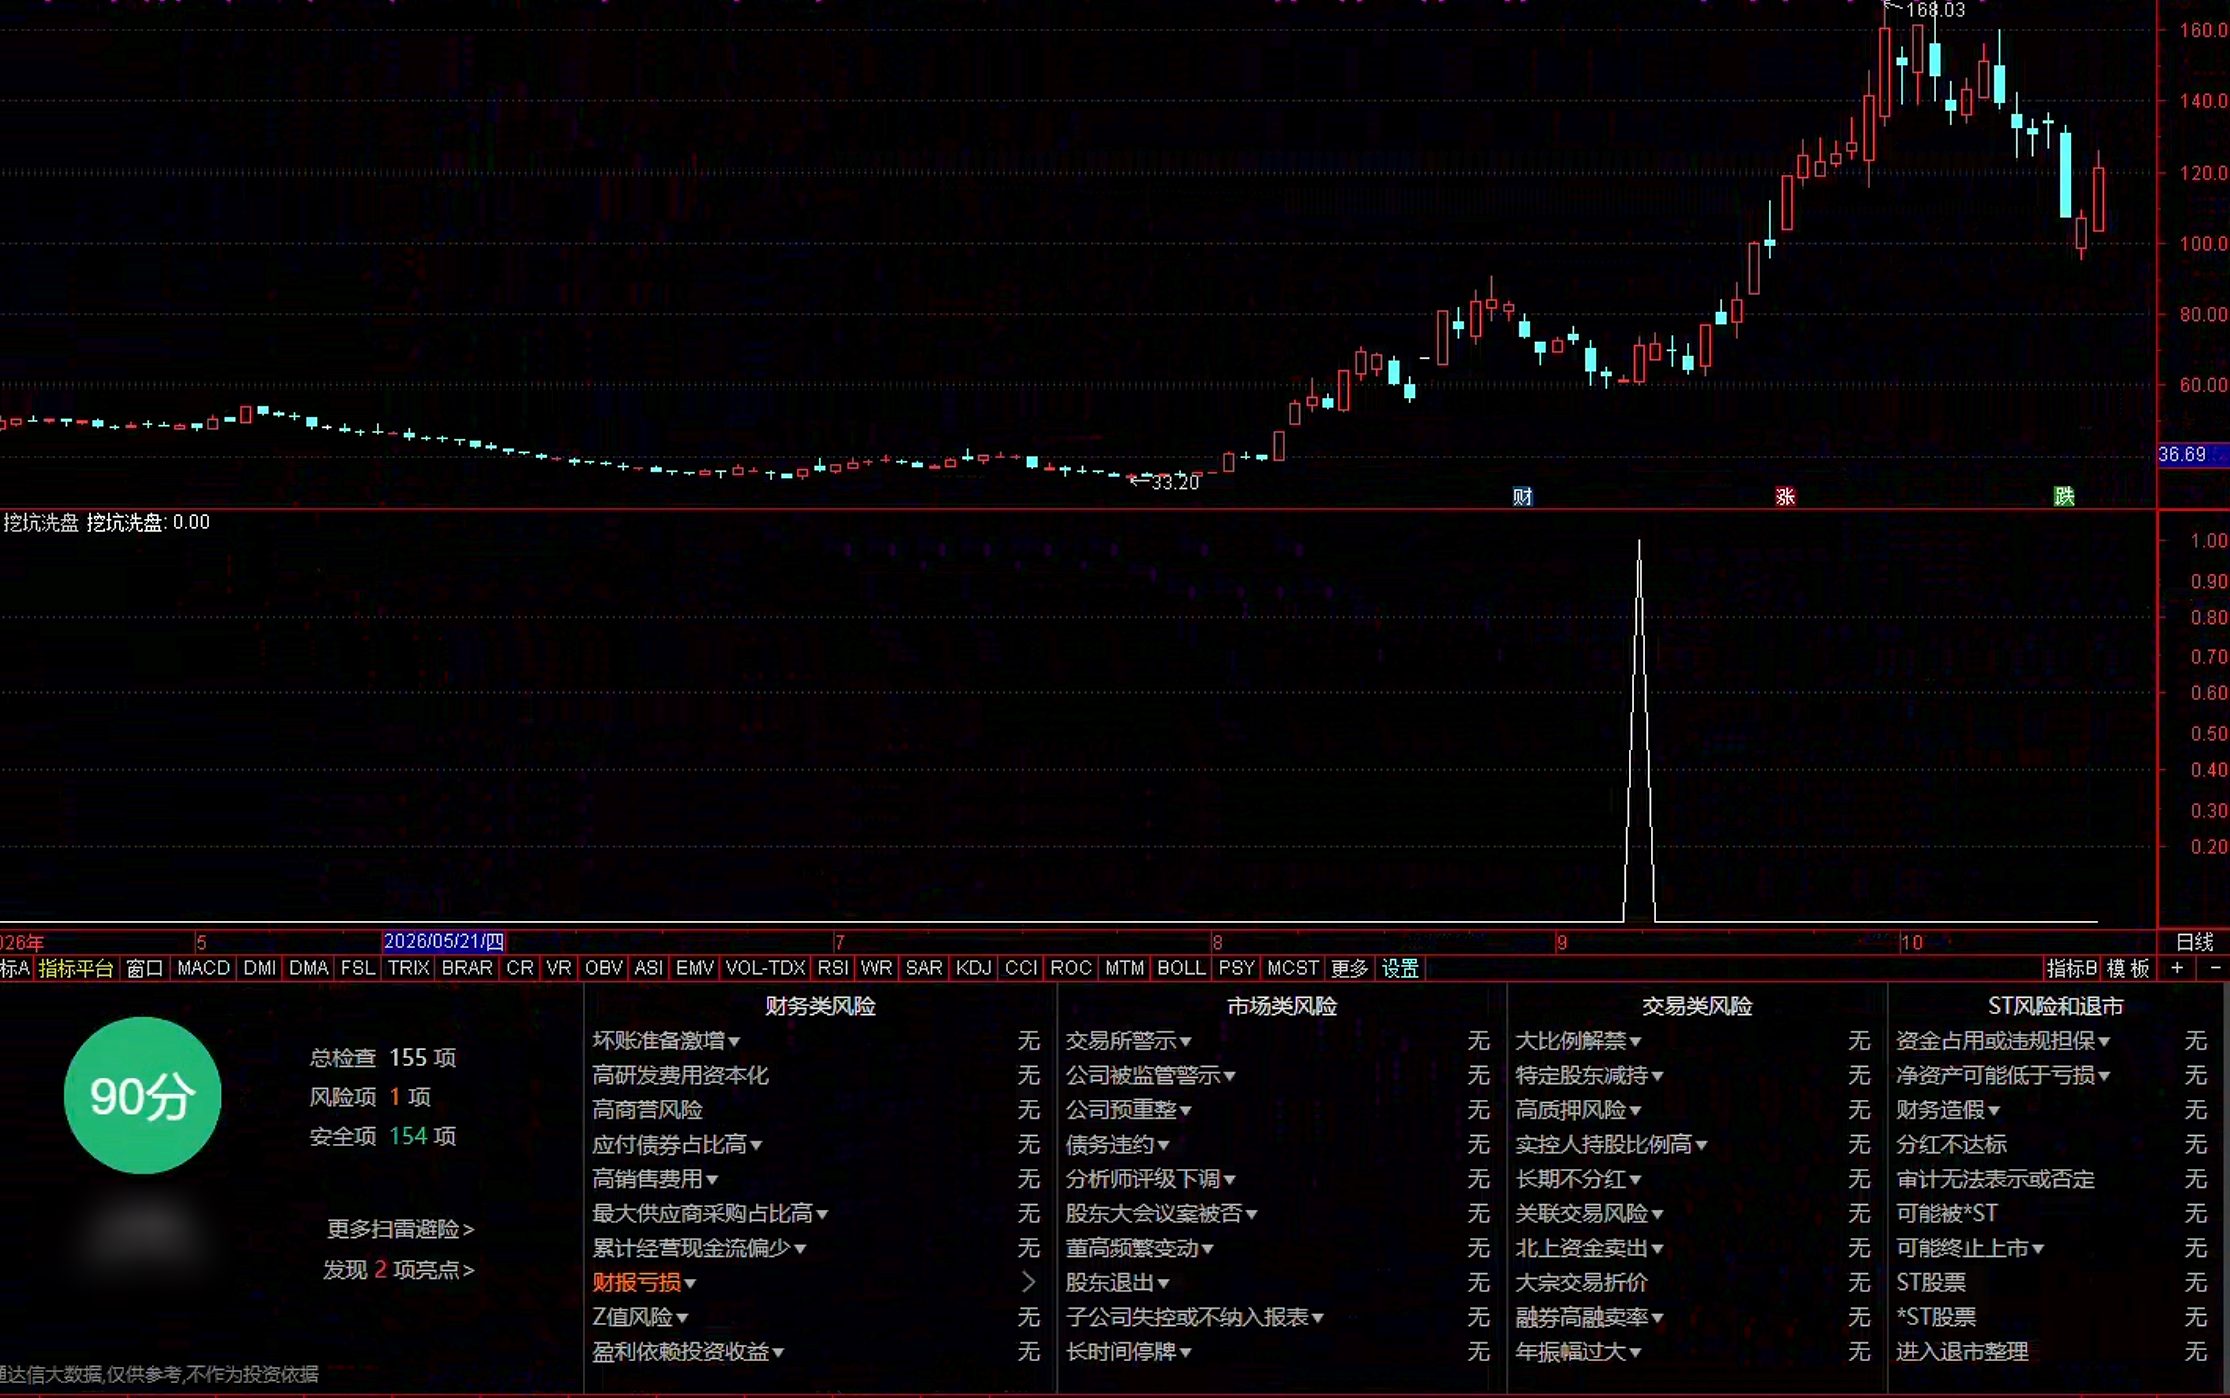Open the 窗口 tab
2230x1398 pixels.
coord(144,968)
